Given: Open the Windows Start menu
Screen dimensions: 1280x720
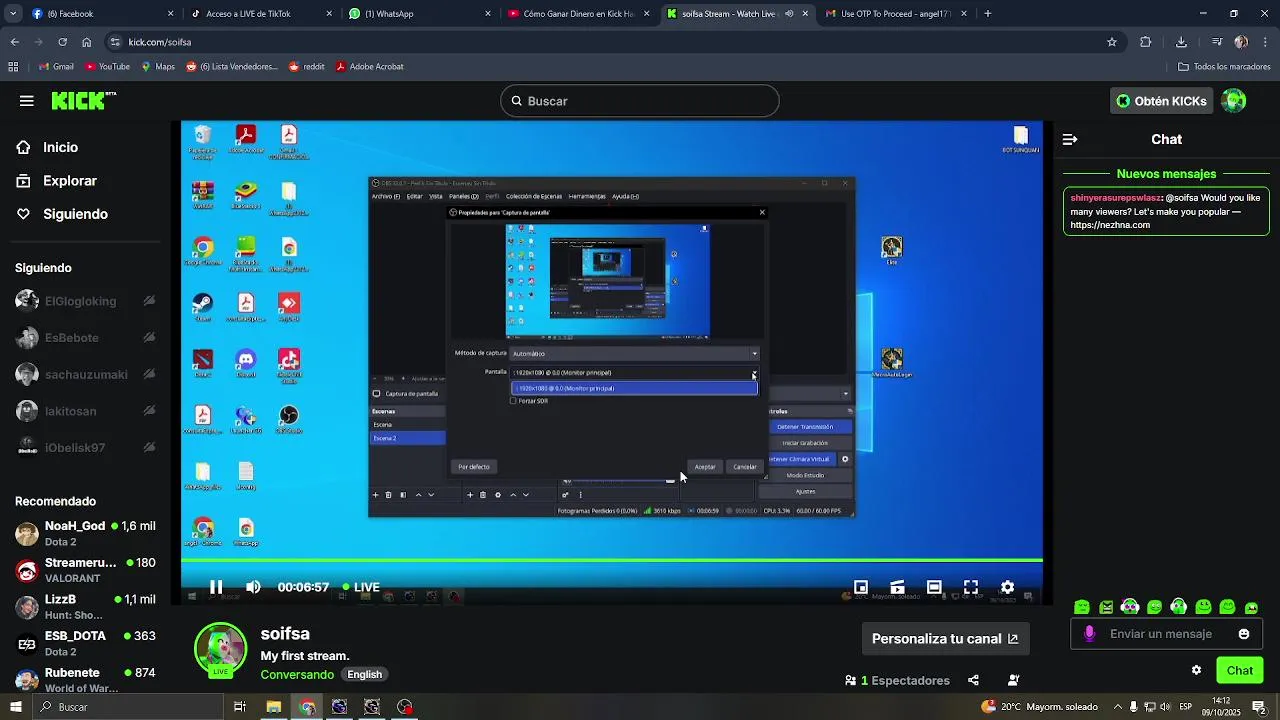Looking at the screenshot, I should 15,707.
